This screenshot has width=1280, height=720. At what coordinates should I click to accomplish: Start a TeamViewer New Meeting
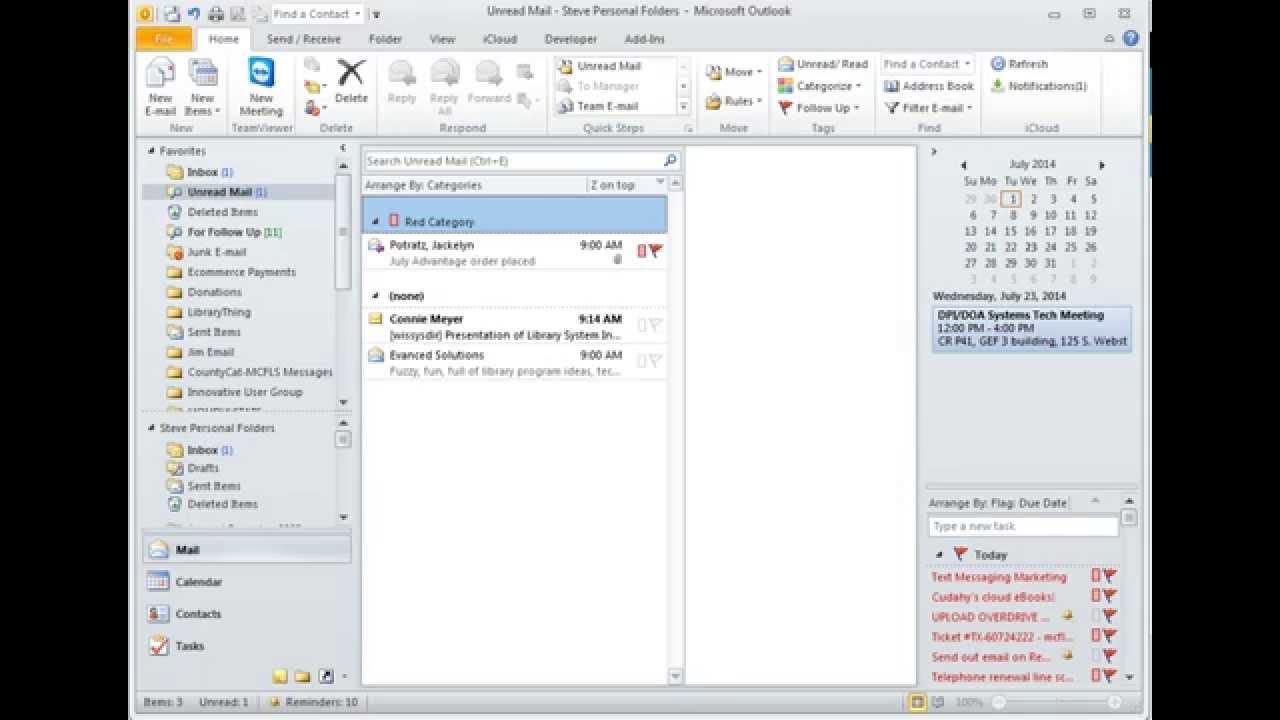(x=261, y=87)
